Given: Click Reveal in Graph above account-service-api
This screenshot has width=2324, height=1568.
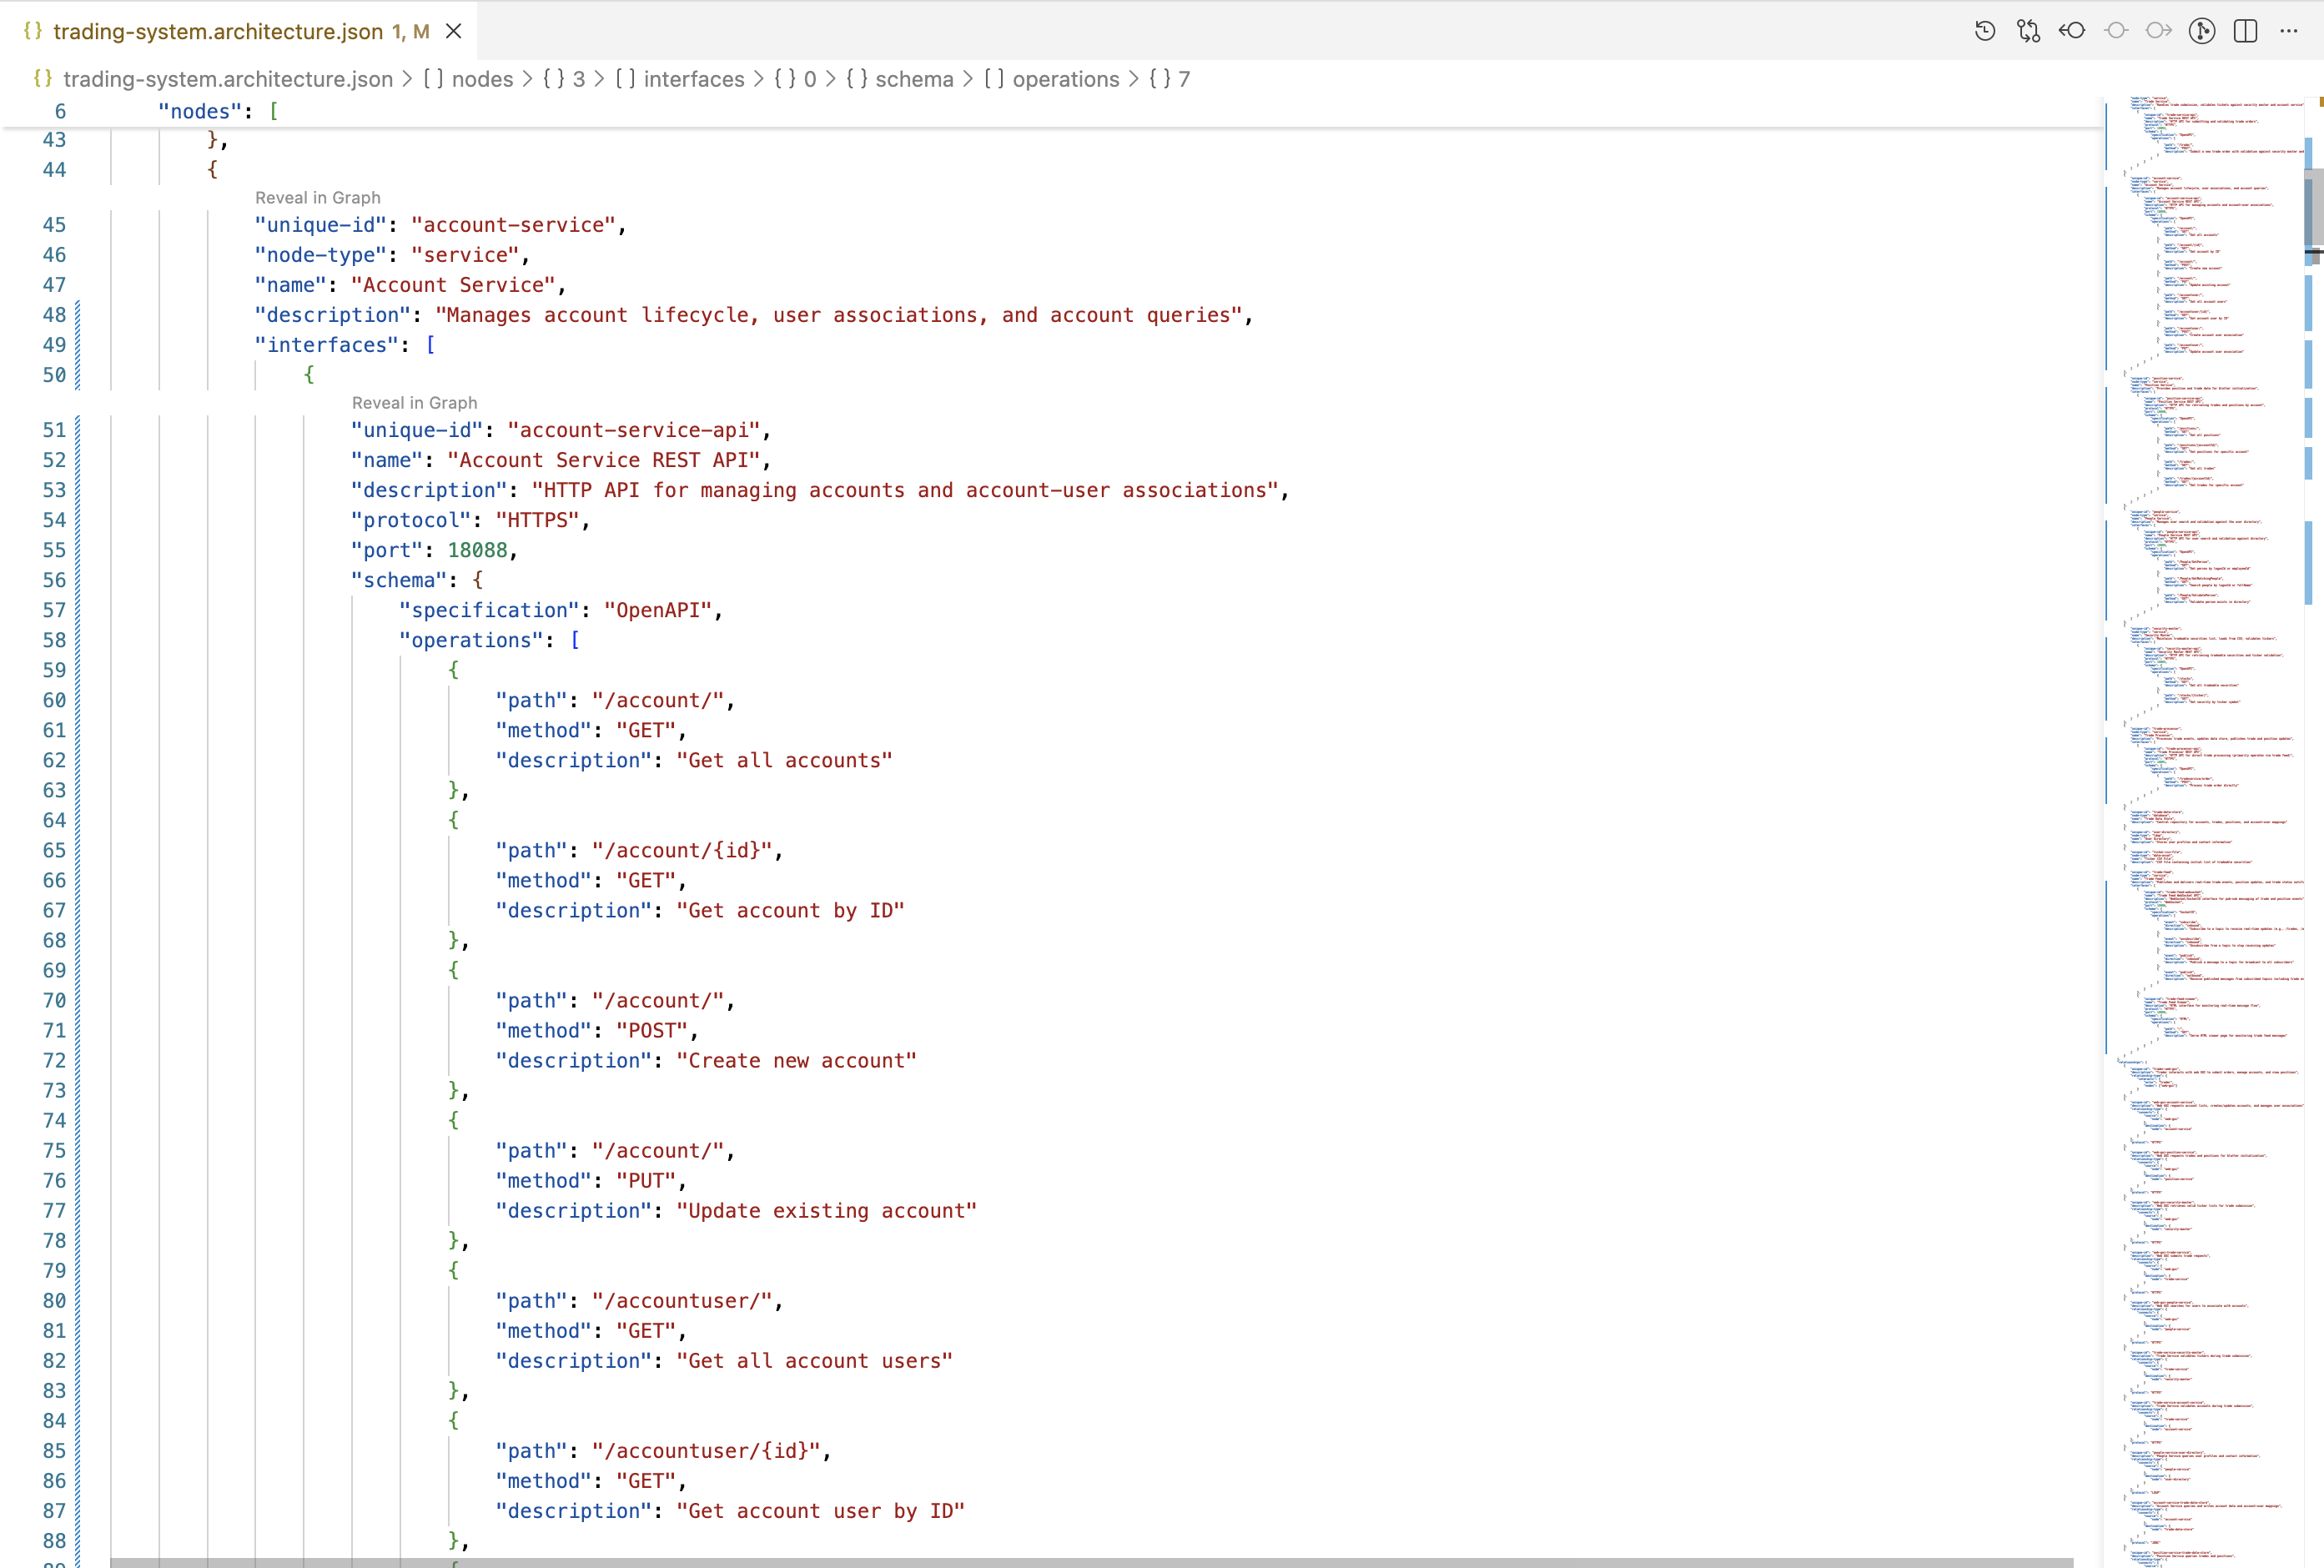Looking at the screenshot, I should coord(415,402).
